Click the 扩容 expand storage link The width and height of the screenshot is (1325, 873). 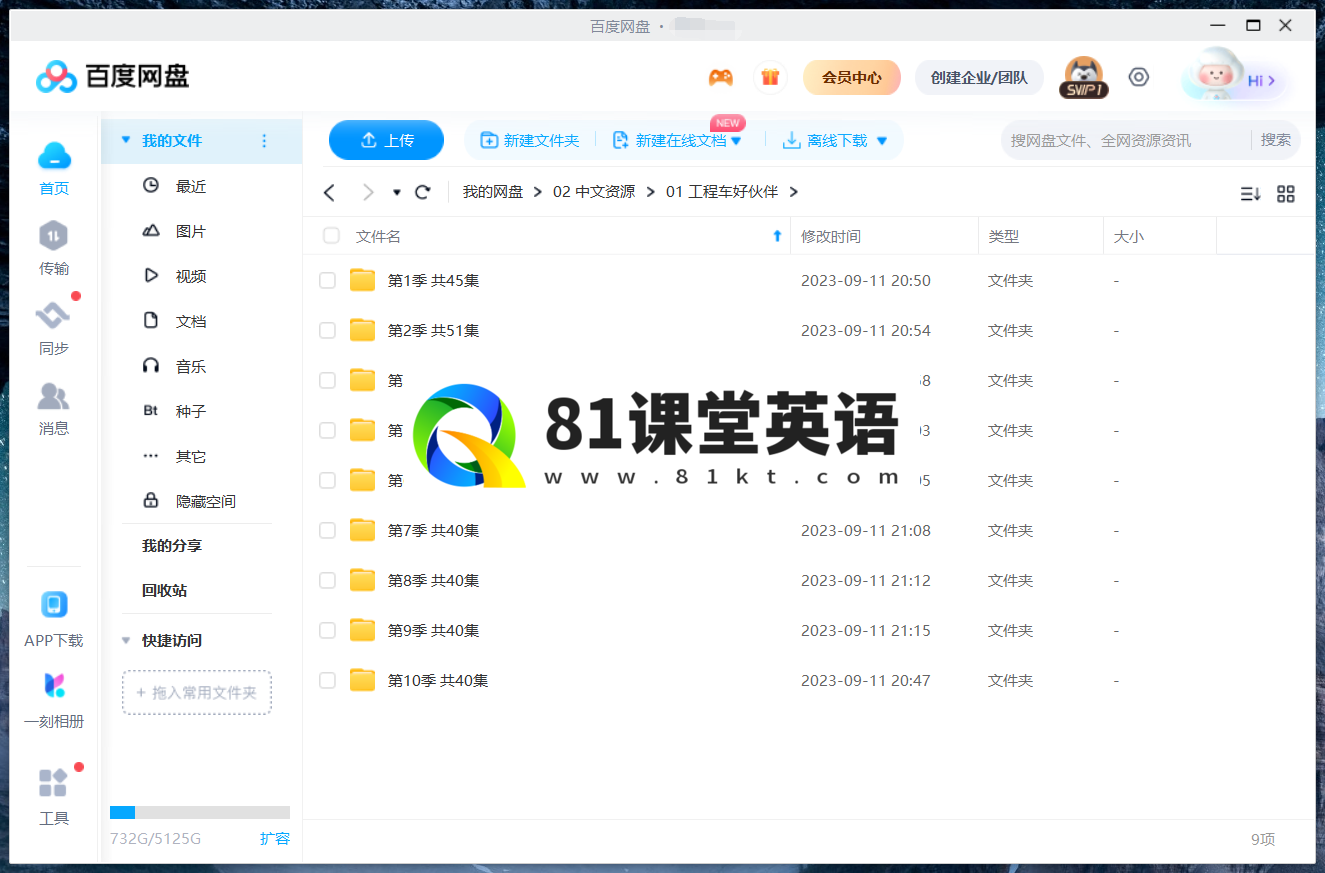click(x=275, y=838)
